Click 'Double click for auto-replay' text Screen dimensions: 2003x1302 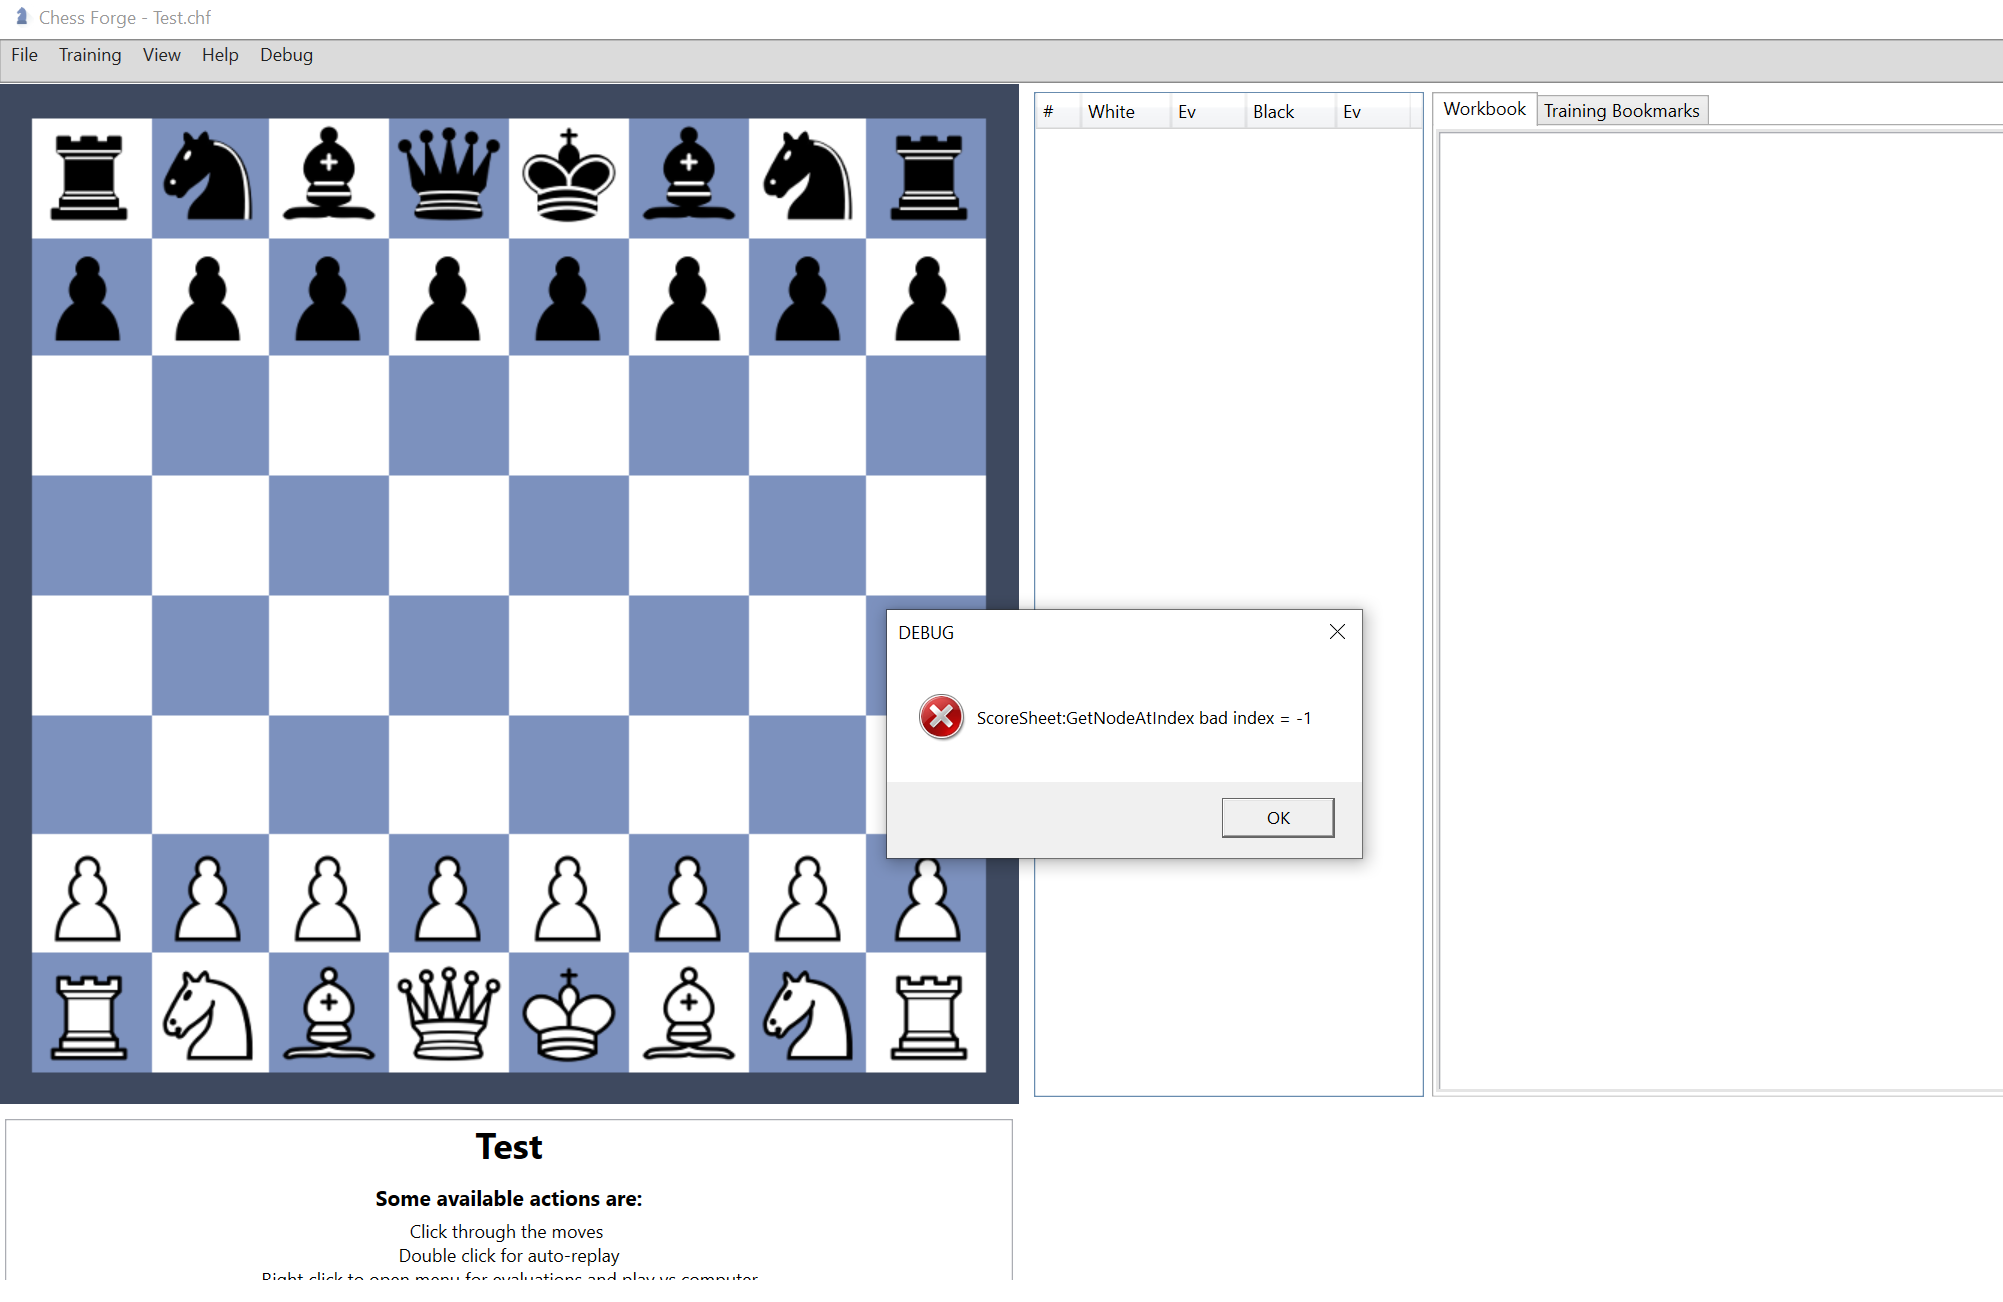click(509, 1255)
